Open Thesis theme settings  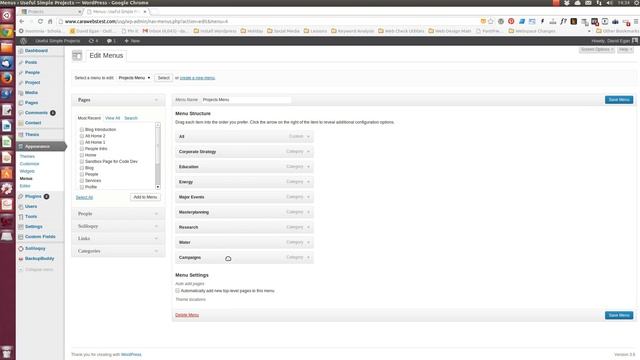[32, 135]
